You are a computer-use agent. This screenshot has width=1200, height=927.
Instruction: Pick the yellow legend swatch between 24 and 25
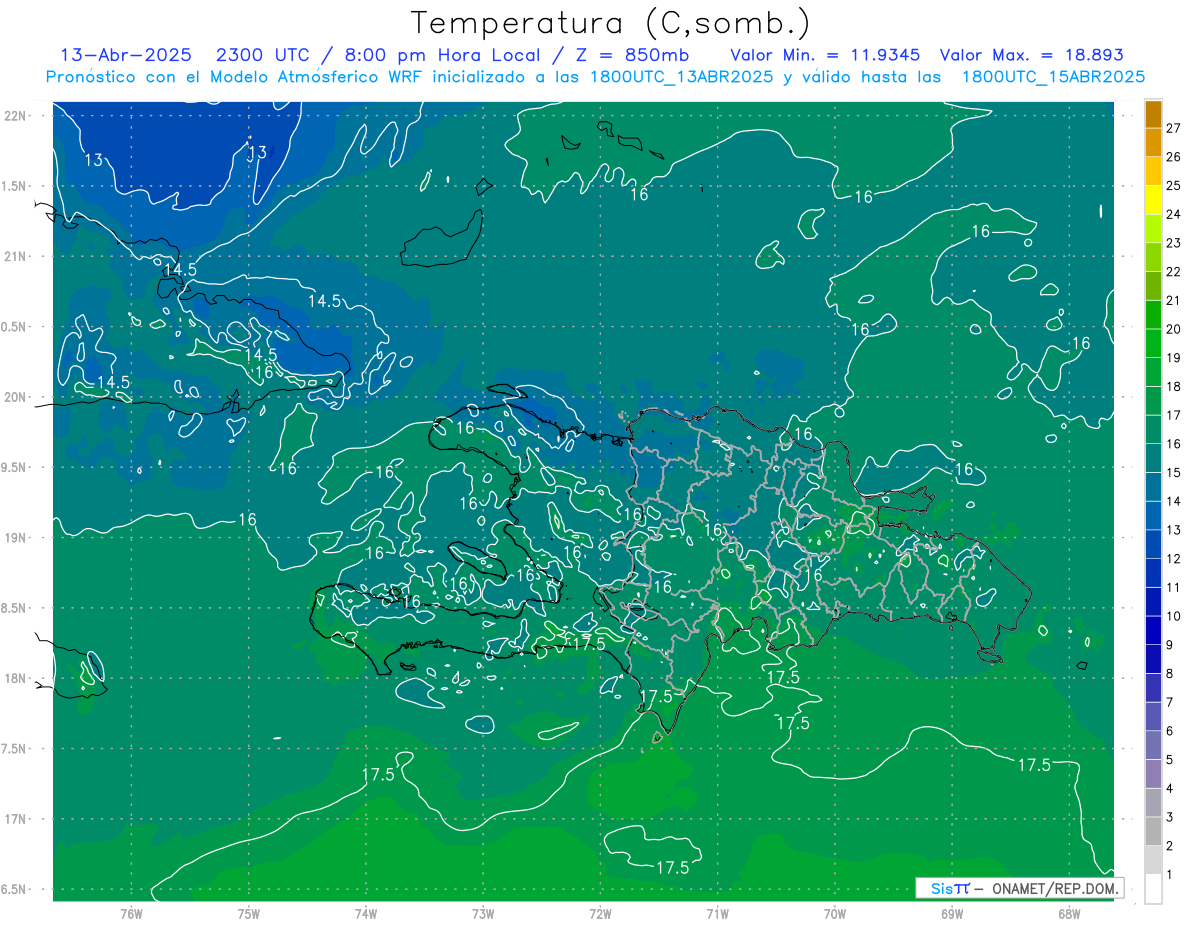point(1153,200)
